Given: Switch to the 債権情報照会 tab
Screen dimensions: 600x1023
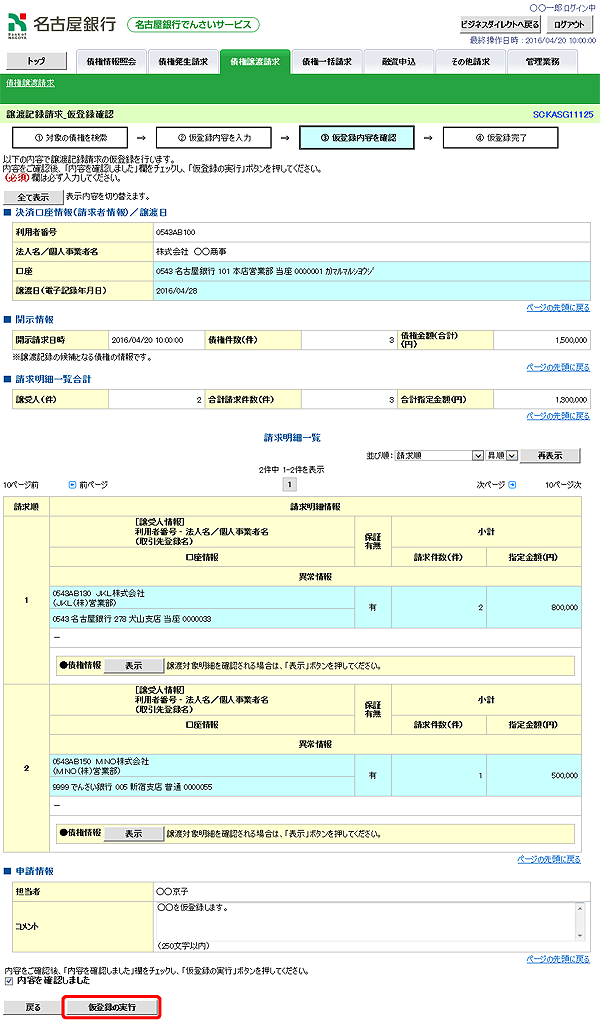Looking at the screenshot, I should [x=112, y=61].
